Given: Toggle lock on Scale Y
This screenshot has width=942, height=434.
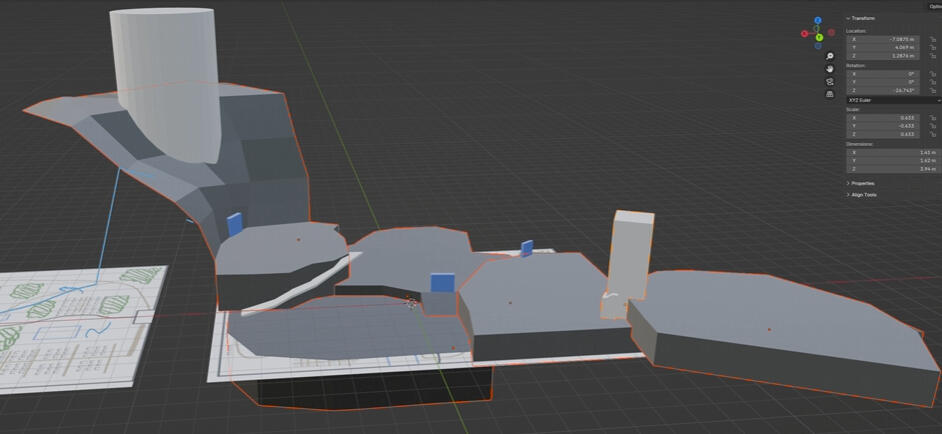Looking at the screenshot, I should tap(932, 125).
